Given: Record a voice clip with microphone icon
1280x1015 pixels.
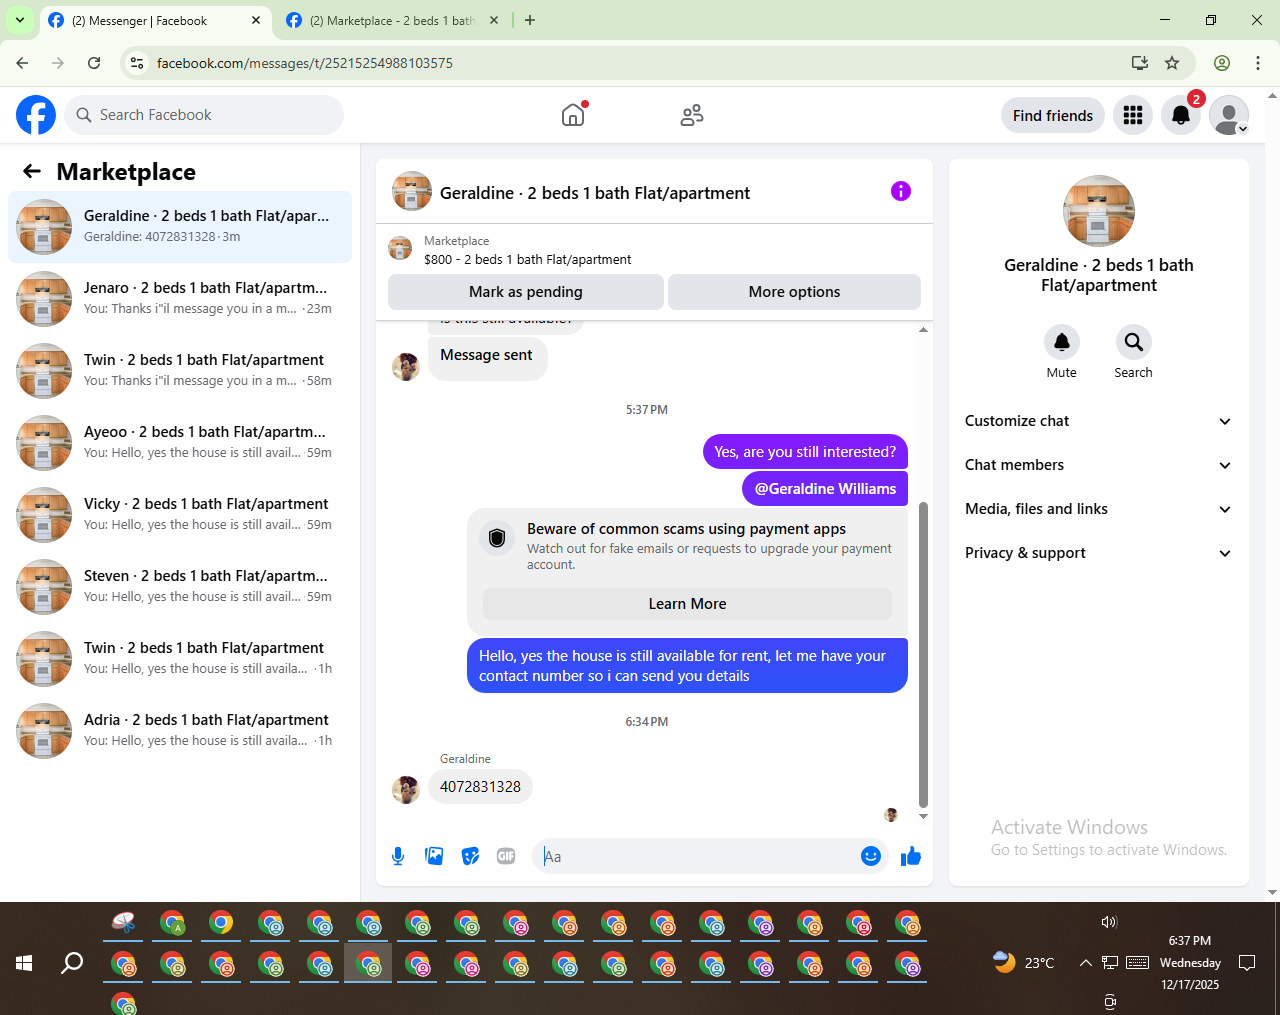Looking at the screenshot, I should click(398, 856).
